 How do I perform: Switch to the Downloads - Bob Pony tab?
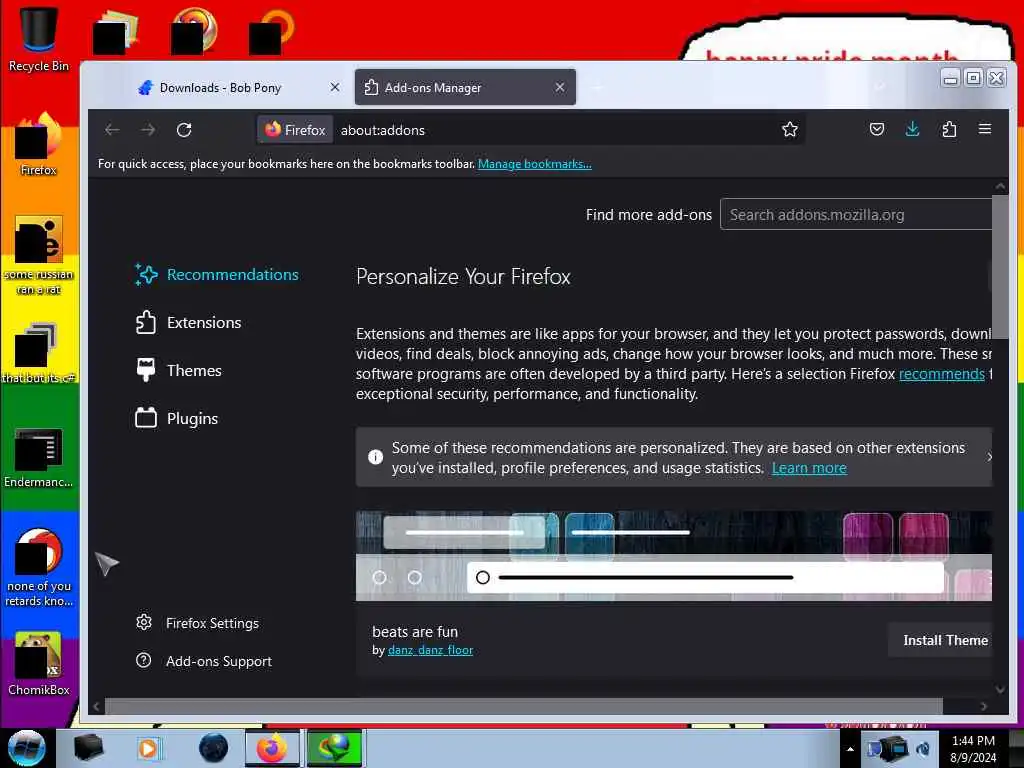point(238,87)
